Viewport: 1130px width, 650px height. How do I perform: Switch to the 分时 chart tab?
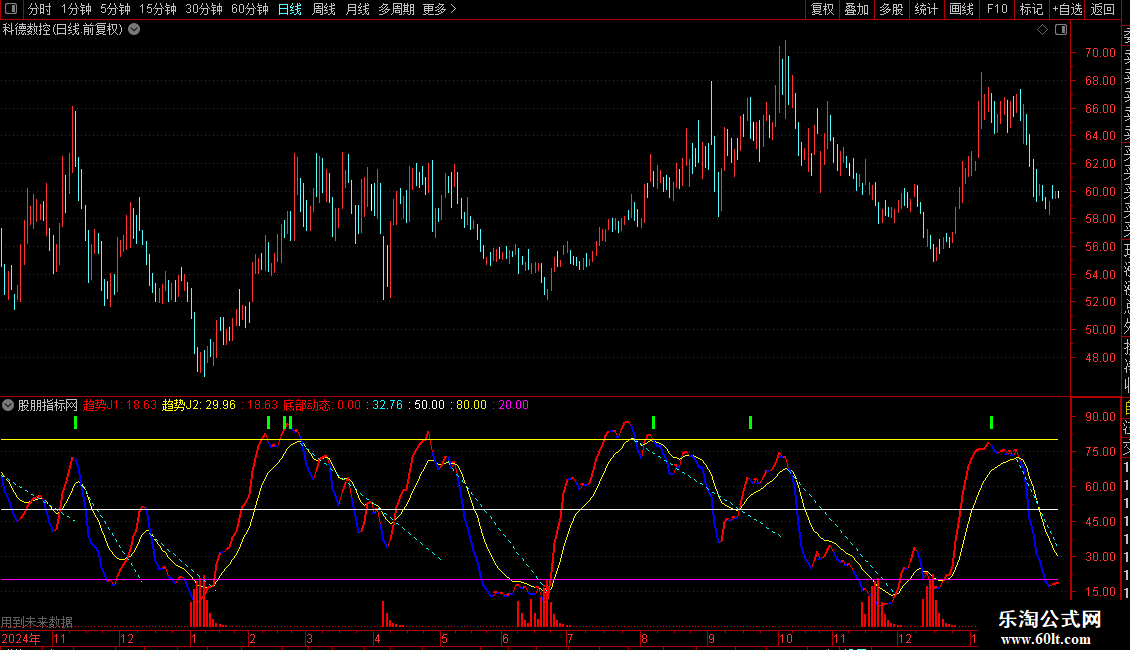click(39, 9)
